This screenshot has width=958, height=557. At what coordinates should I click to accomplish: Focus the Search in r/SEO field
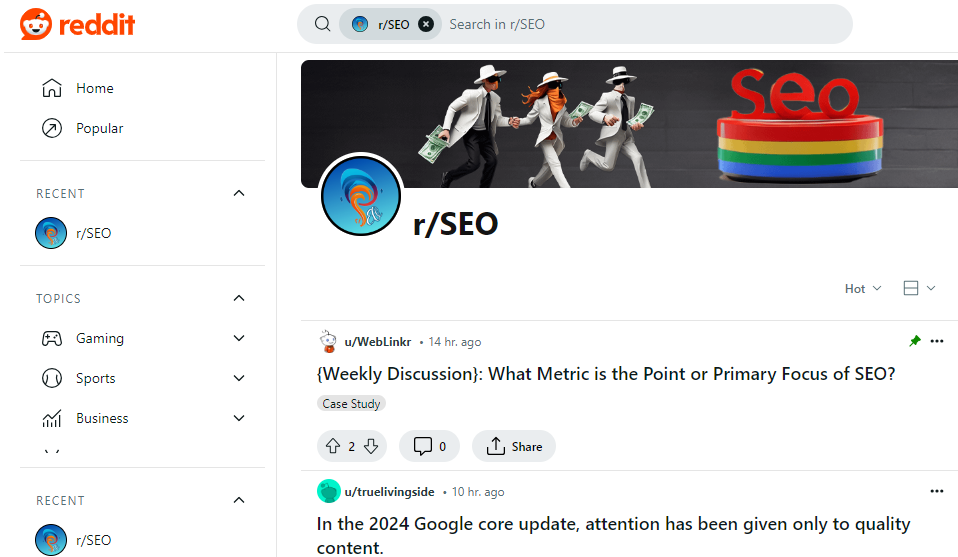640,24
